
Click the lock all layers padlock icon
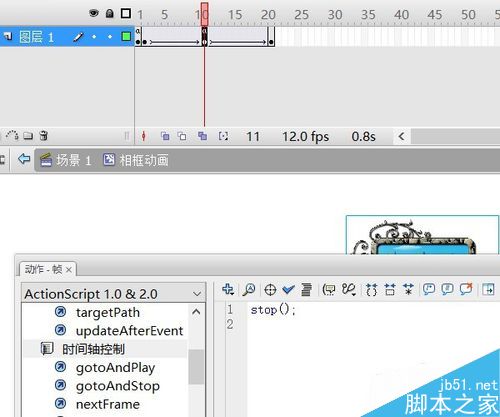[109, 13]
